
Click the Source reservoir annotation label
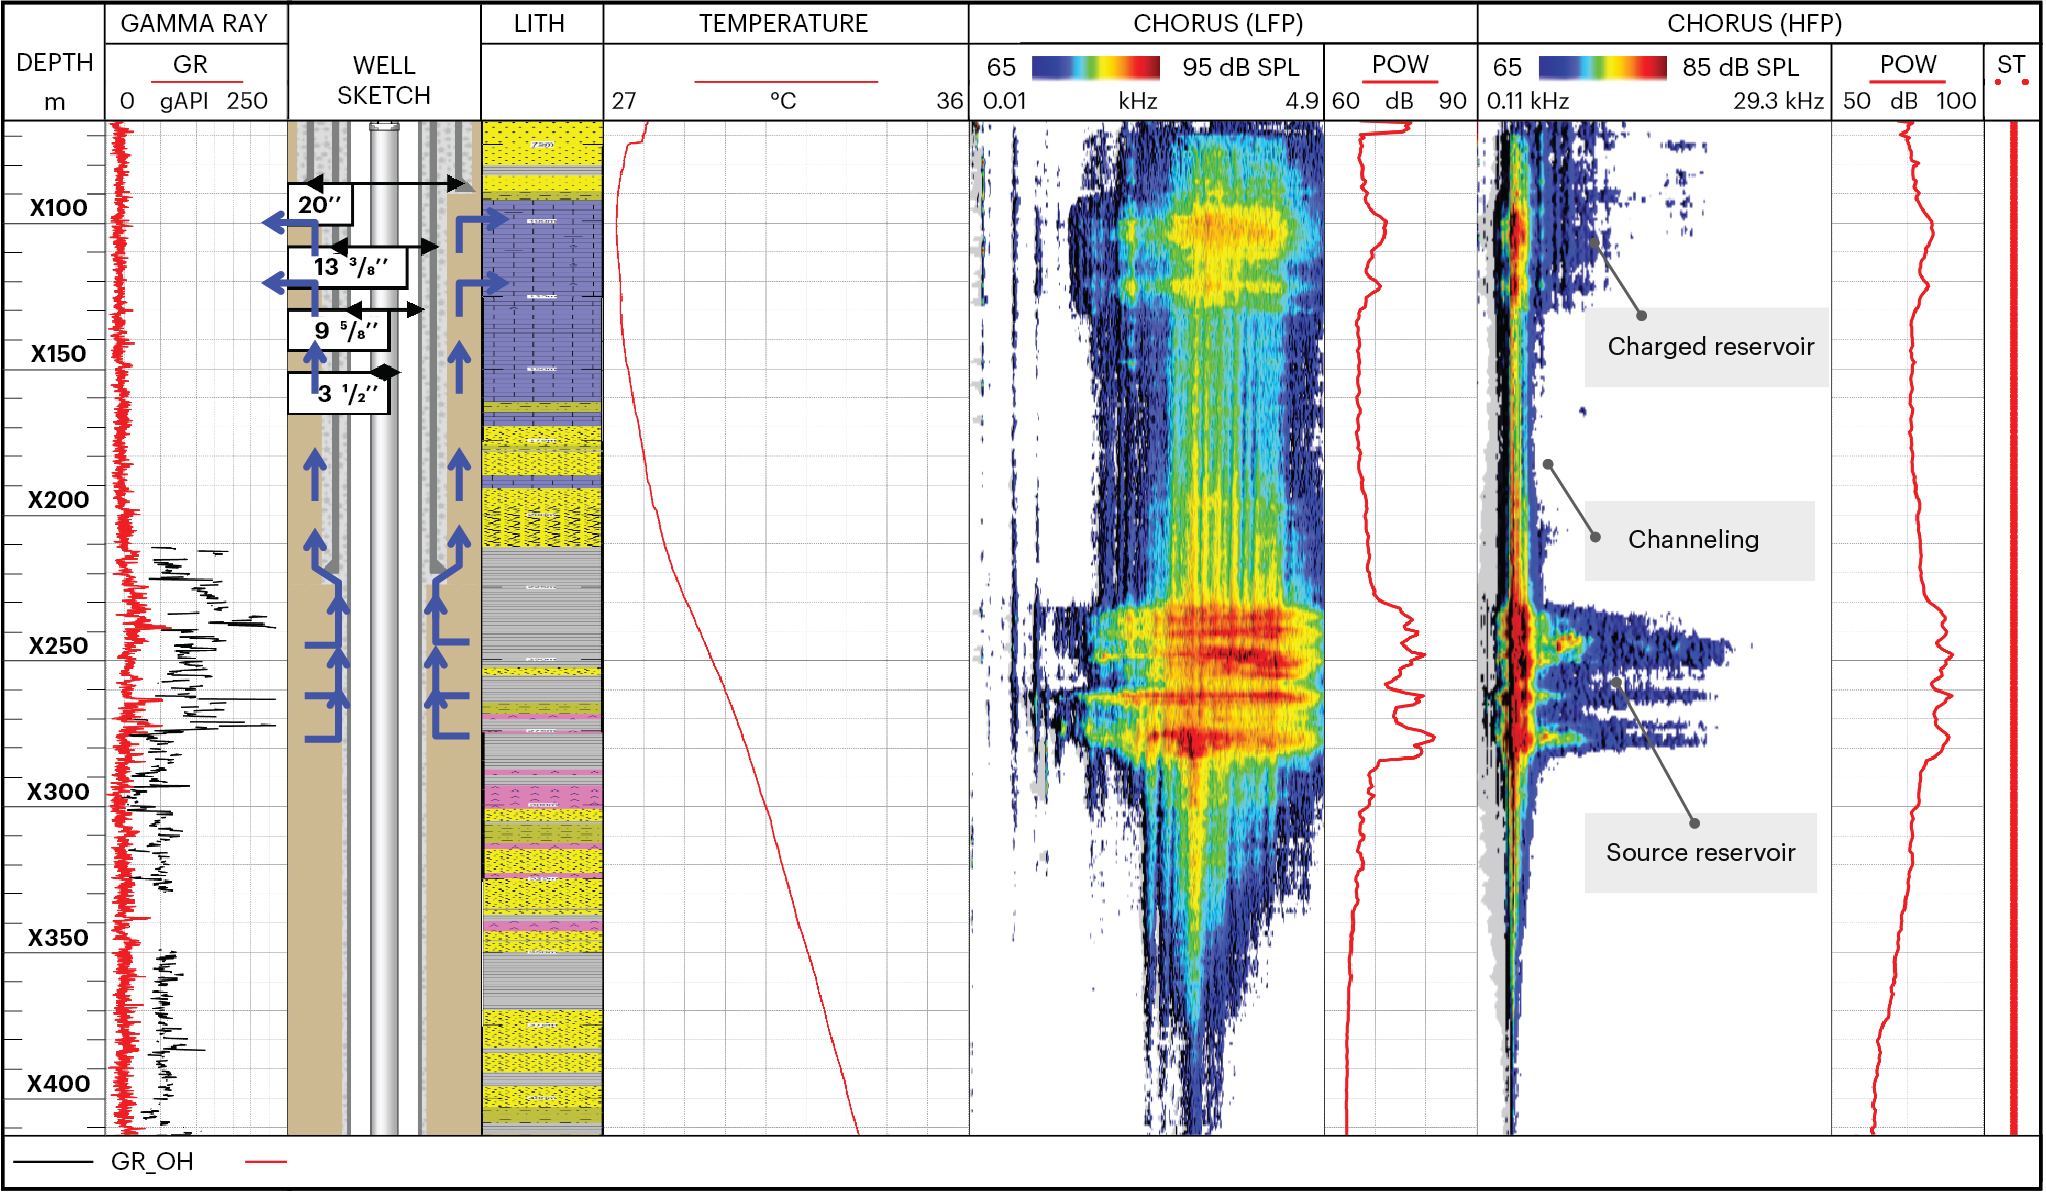(x=1700, y=853)
